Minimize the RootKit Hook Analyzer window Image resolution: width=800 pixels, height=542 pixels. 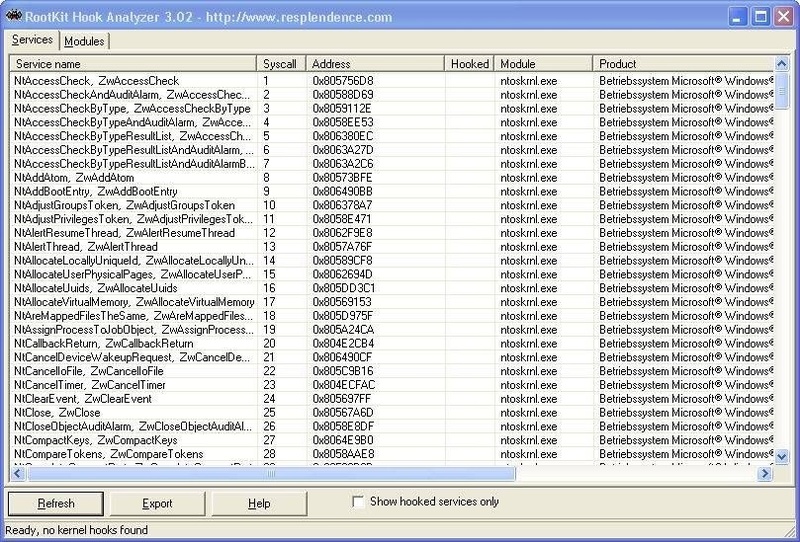(x=736, y=16)
